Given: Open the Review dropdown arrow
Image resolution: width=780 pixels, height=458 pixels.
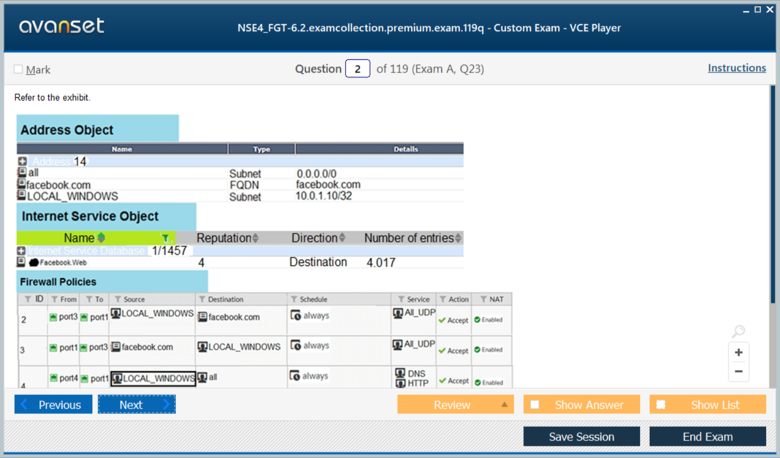Looking at the screenshot, I should (x=504, y=404).
